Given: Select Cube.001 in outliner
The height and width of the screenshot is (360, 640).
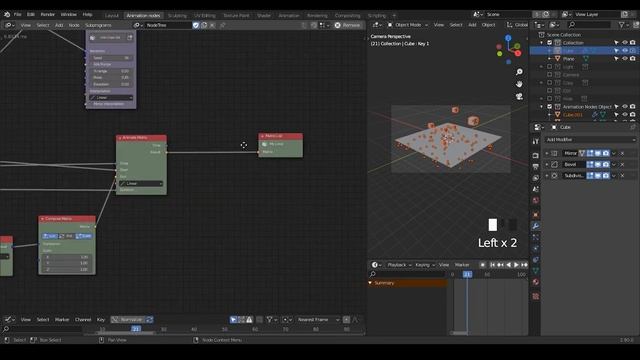Looking at the screenshot, I should pos(573,115).
